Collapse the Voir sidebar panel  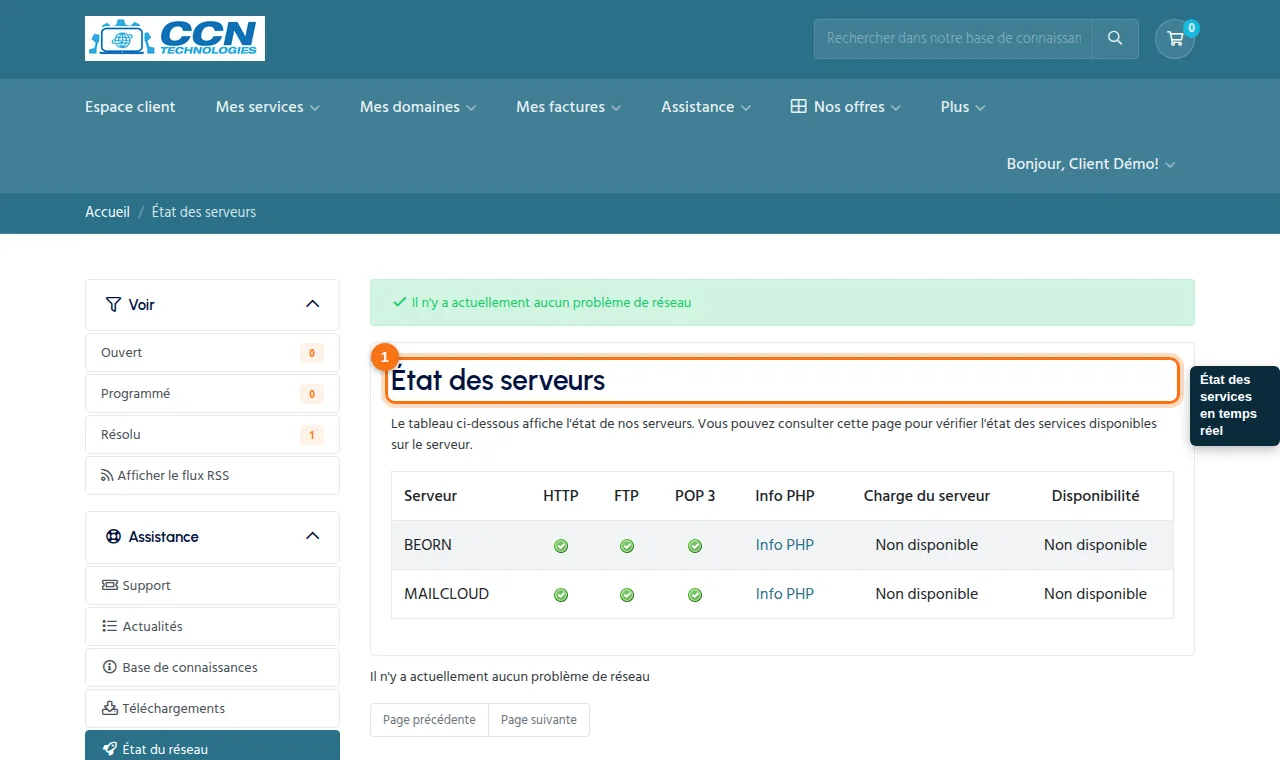[312, 304]
